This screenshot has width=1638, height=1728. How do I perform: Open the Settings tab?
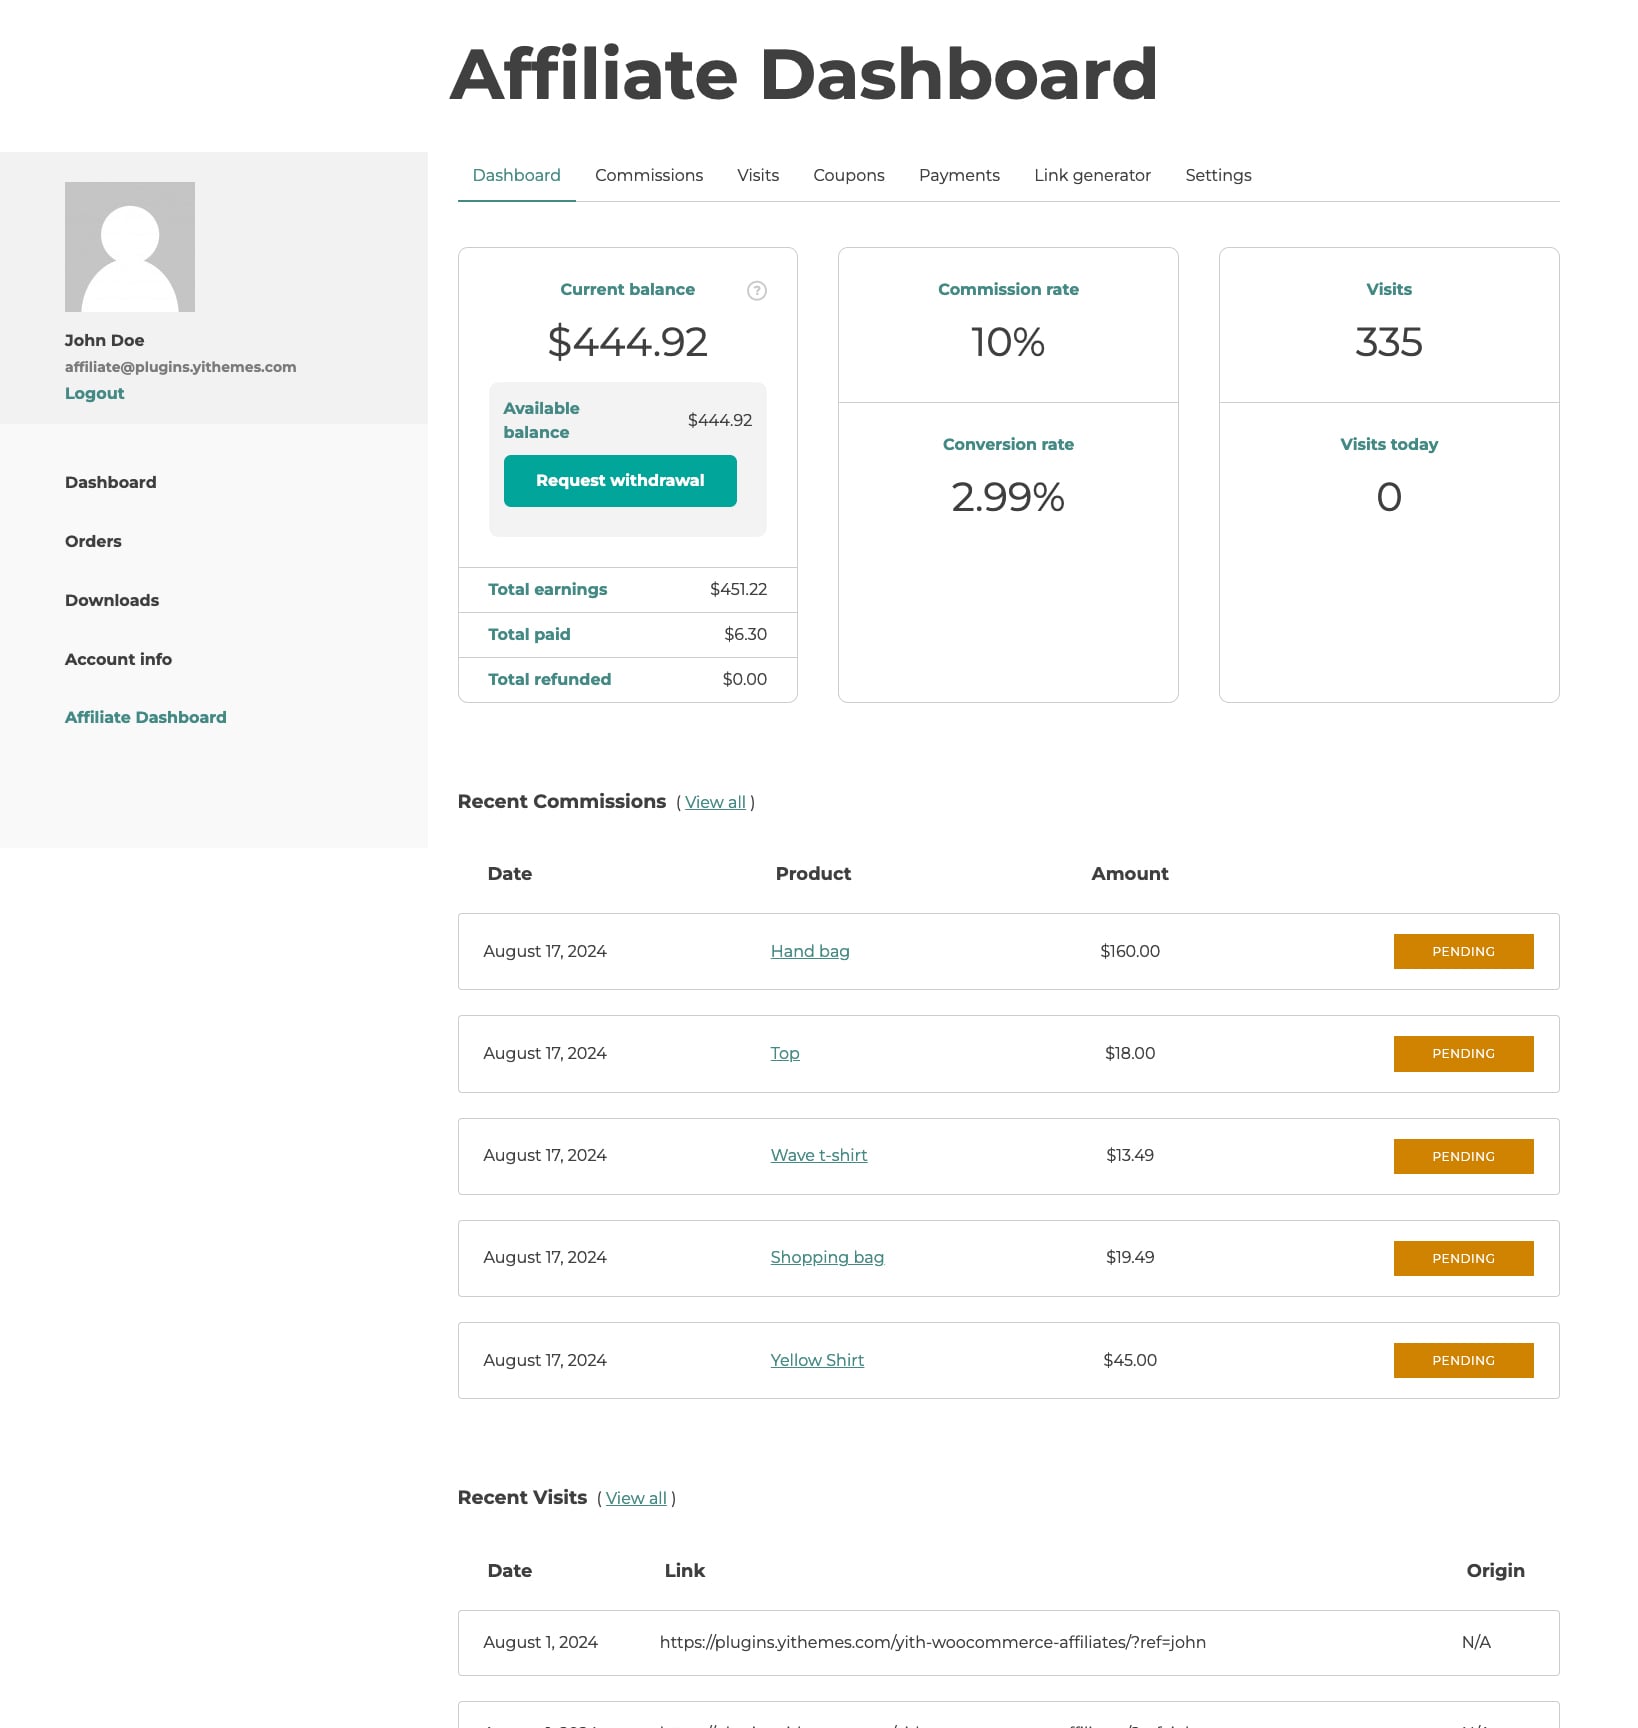tap(1217, 175)
